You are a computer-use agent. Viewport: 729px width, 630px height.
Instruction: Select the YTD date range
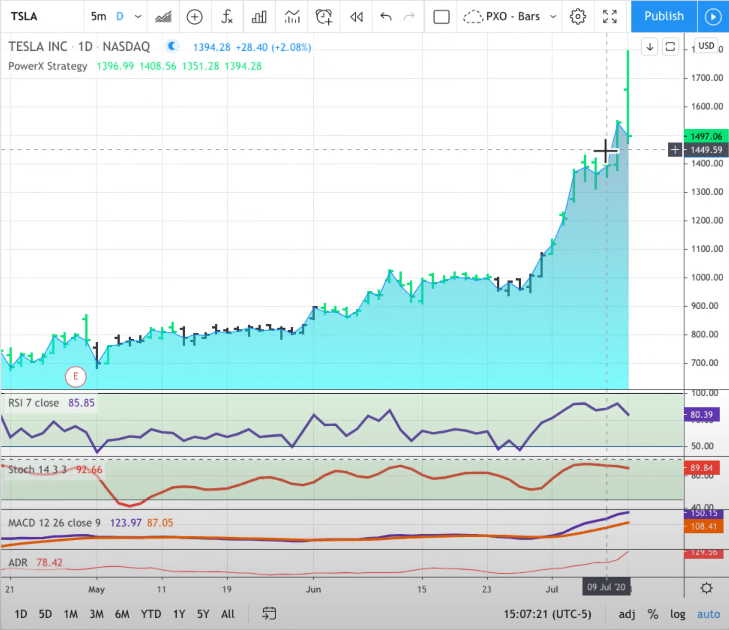click(151, 614)
